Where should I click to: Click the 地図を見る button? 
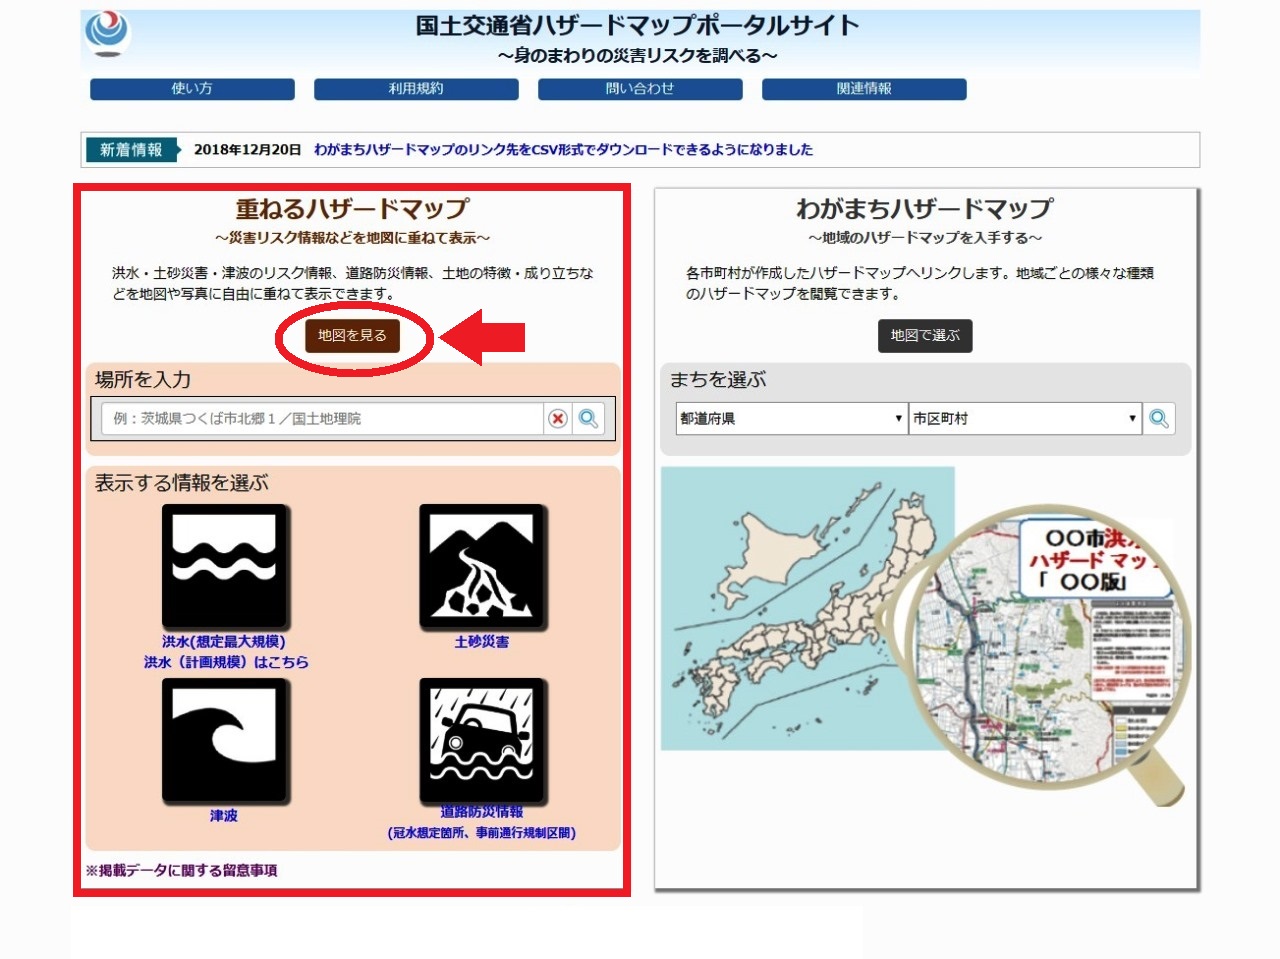click(x=352, y=336)
